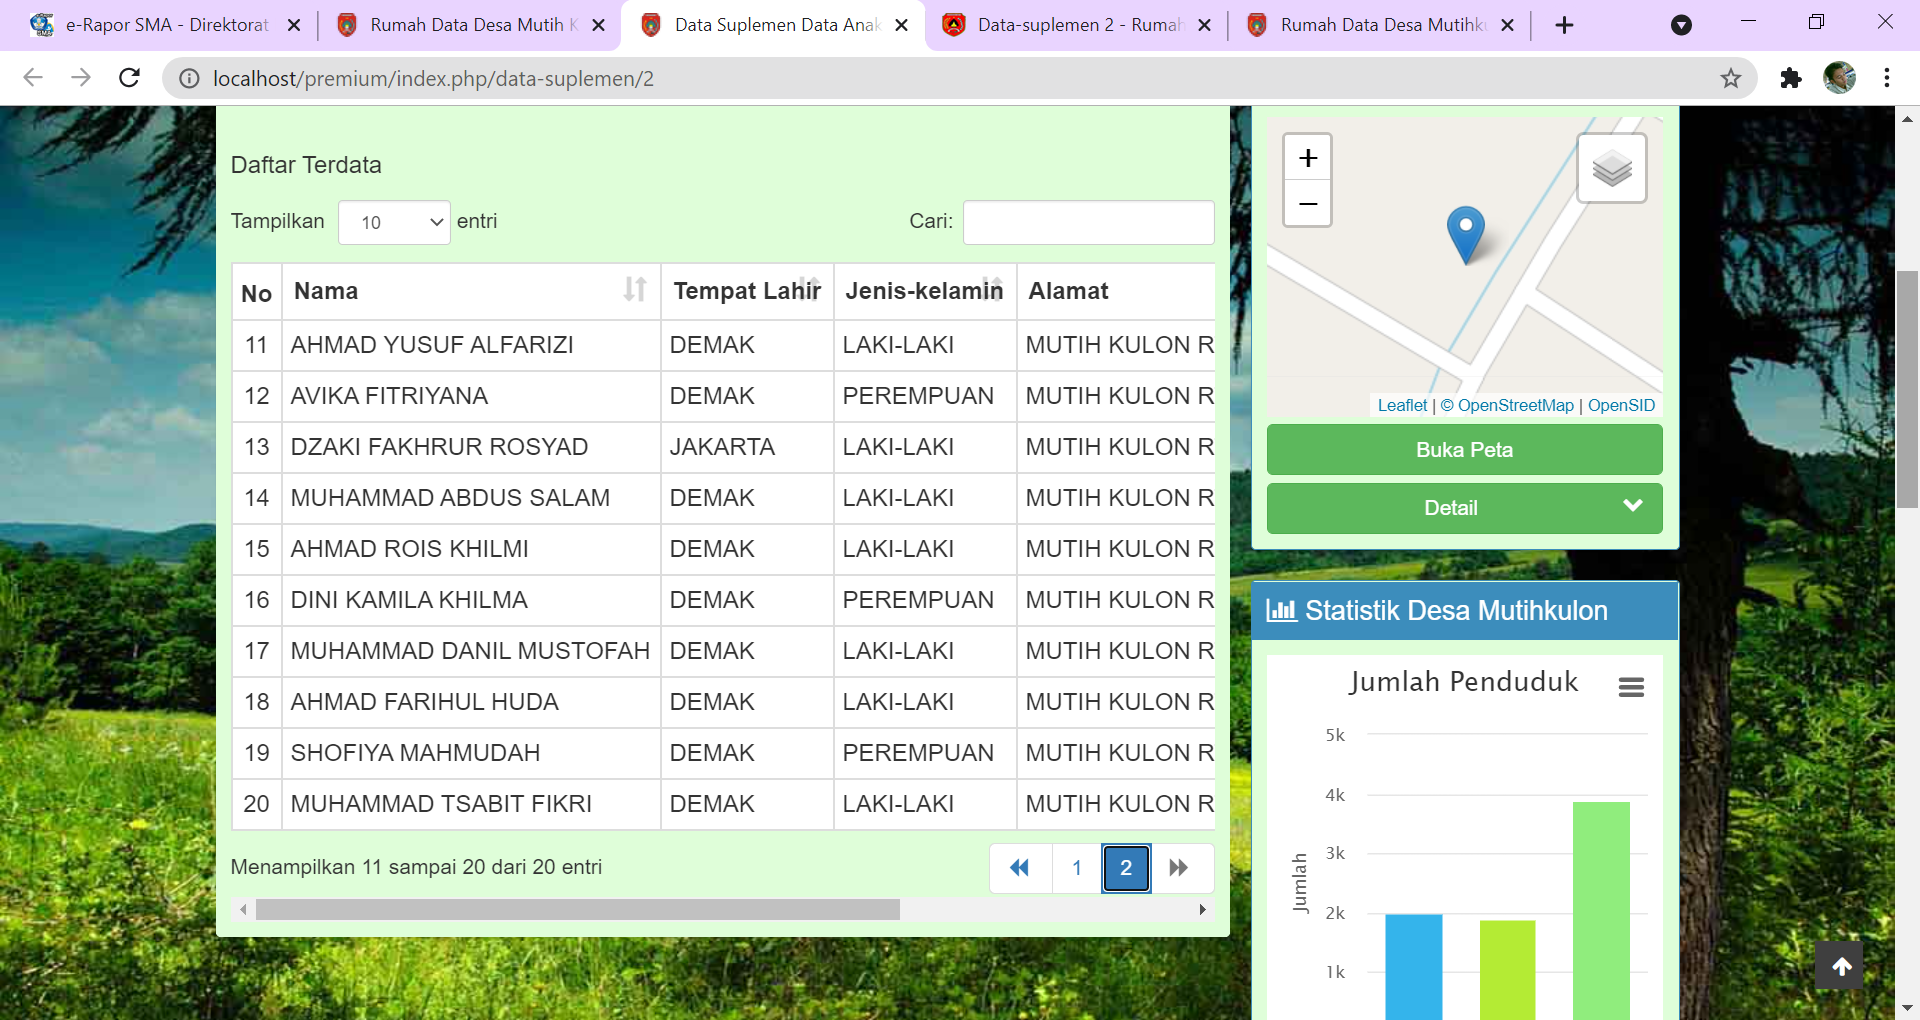Open the browser extensions puzzle icon
This screenshot has width=1920, height=1020.
(1791, 78)
